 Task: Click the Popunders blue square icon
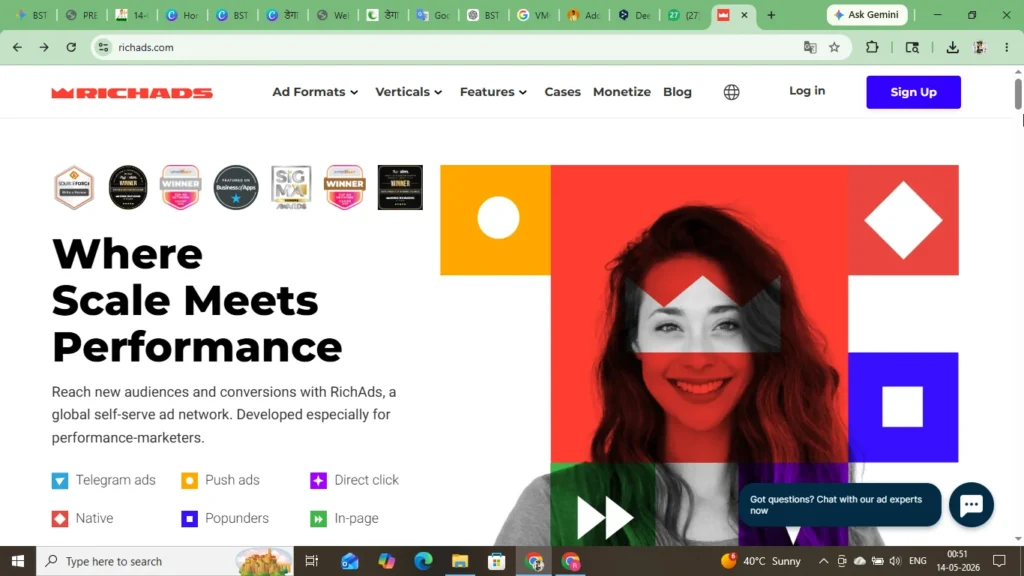point(189,519)
